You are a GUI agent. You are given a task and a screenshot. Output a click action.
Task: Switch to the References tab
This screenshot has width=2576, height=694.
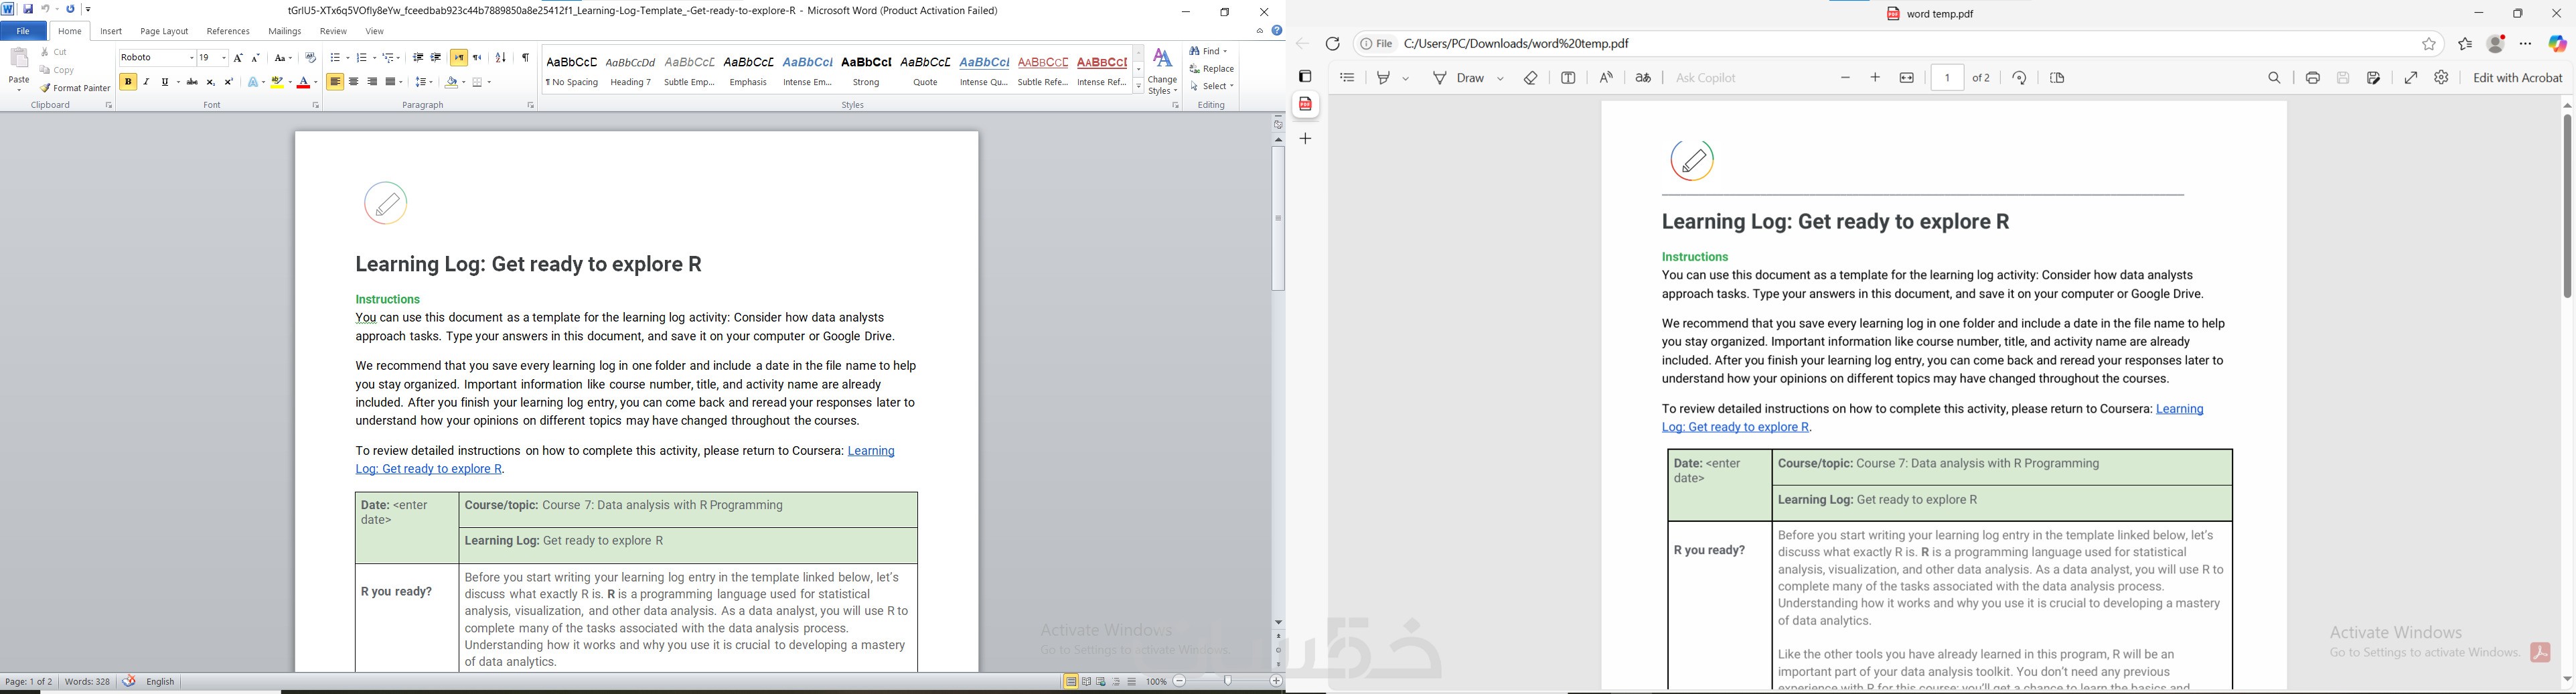(x=228, y=32)
